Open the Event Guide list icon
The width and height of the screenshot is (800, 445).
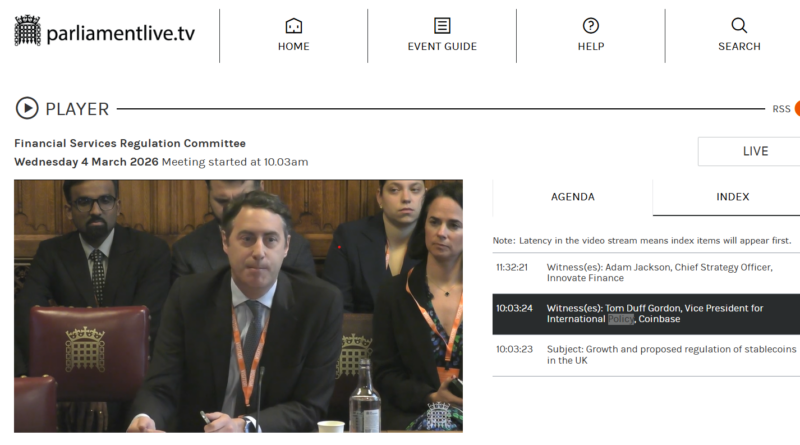click(x=442, y=25)
